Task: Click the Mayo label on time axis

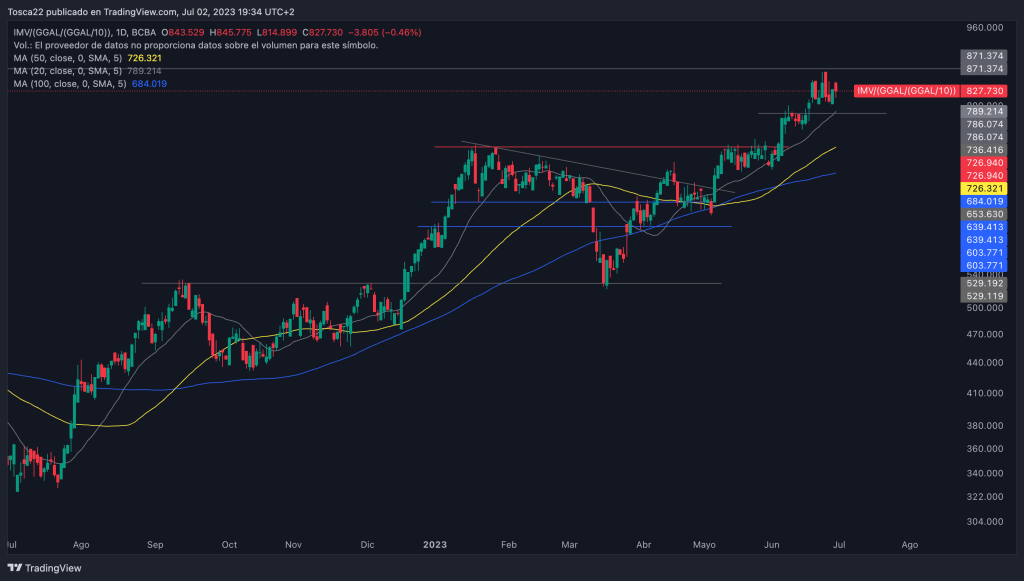Action: coord(704,545)
